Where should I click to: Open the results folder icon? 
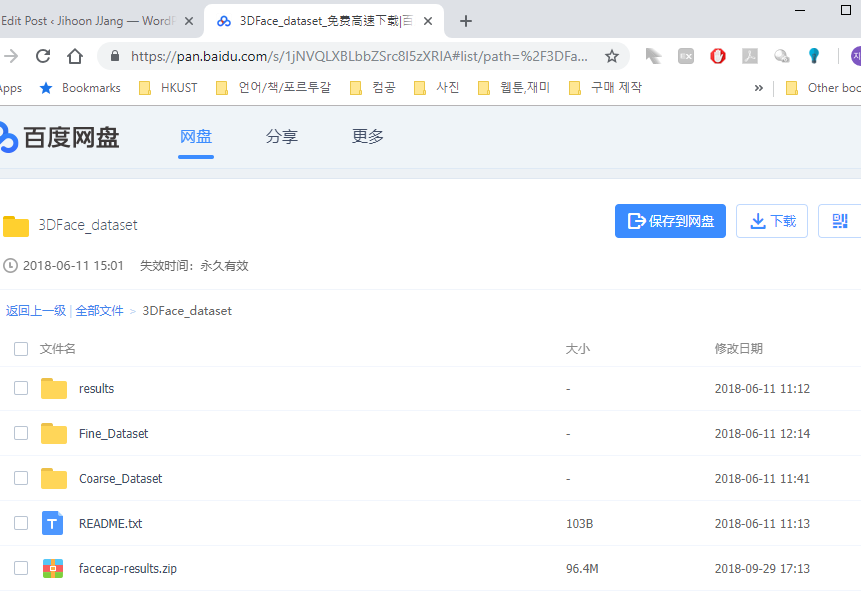pyautogui.click(x=54, y=388)
